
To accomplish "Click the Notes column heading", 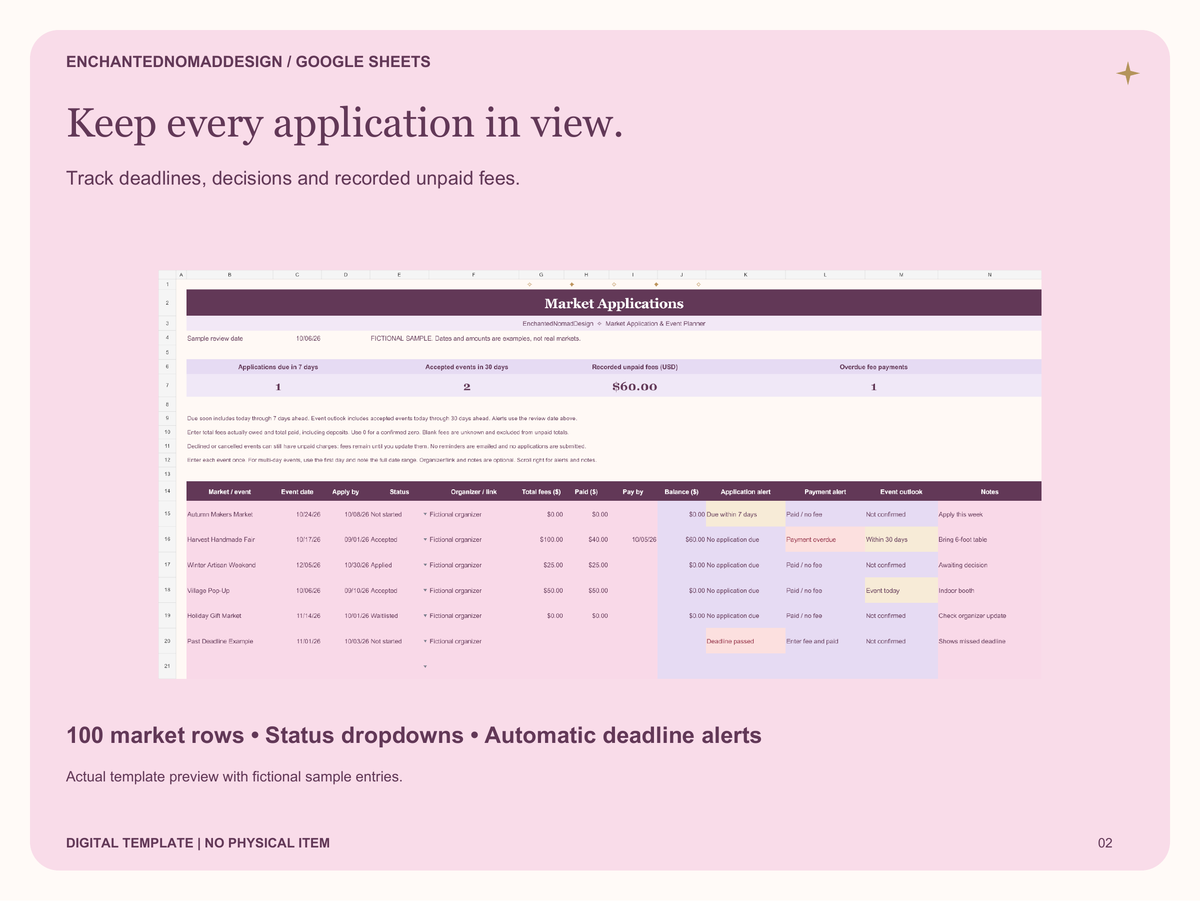I will pos(989,492).
